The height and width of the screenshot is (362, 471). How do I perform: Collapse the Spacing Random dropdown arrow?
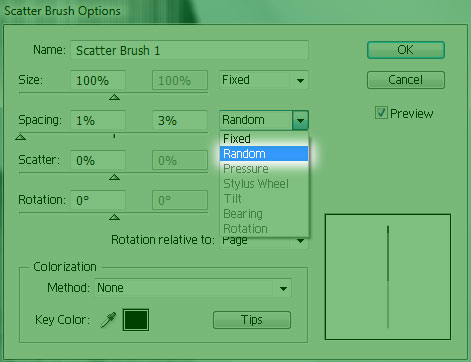(300, 120)
